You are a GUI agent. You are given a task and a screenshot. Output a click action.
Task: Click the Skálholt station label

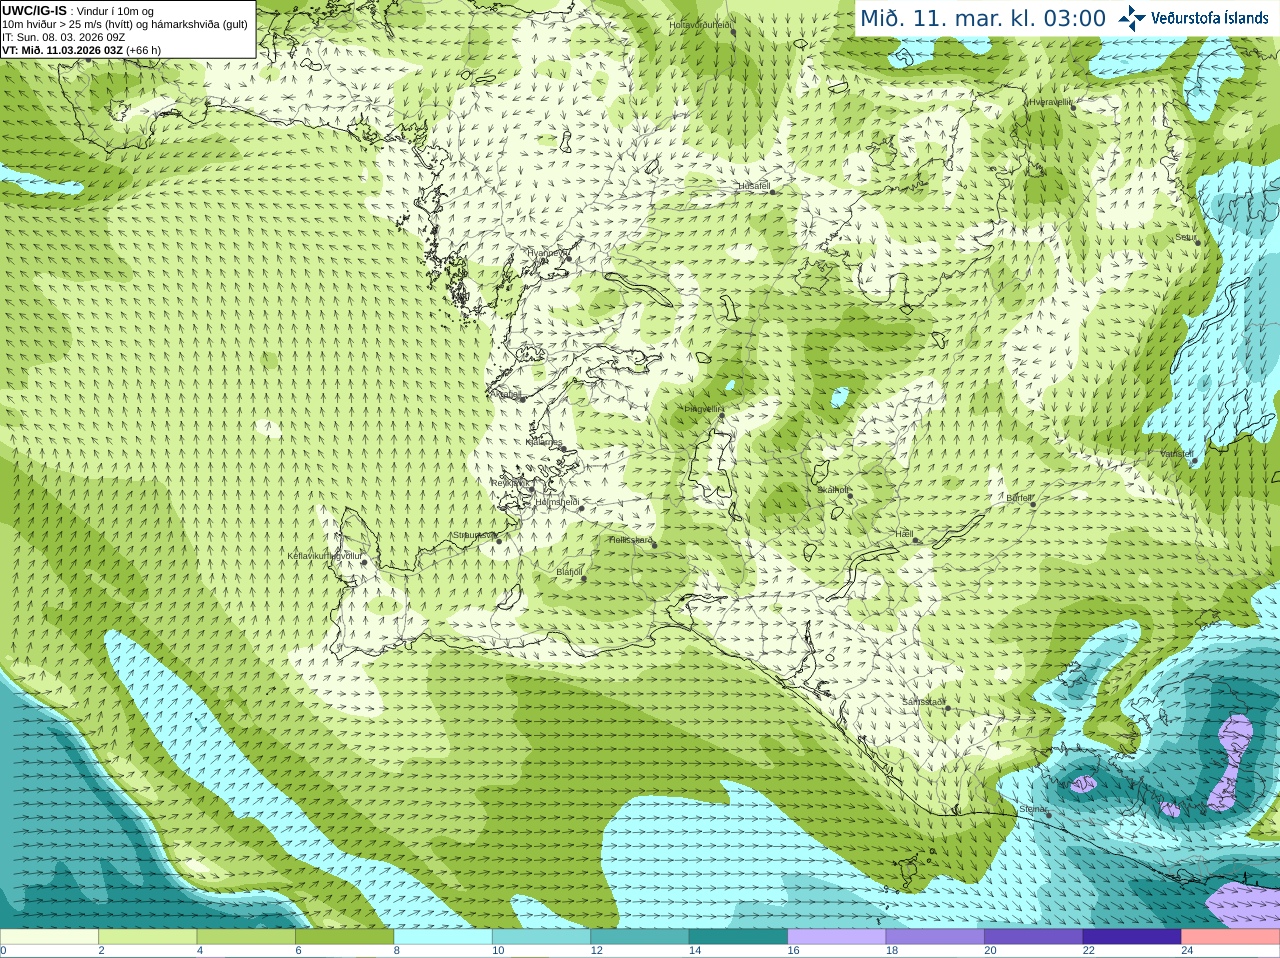click(x=833, y=490)
